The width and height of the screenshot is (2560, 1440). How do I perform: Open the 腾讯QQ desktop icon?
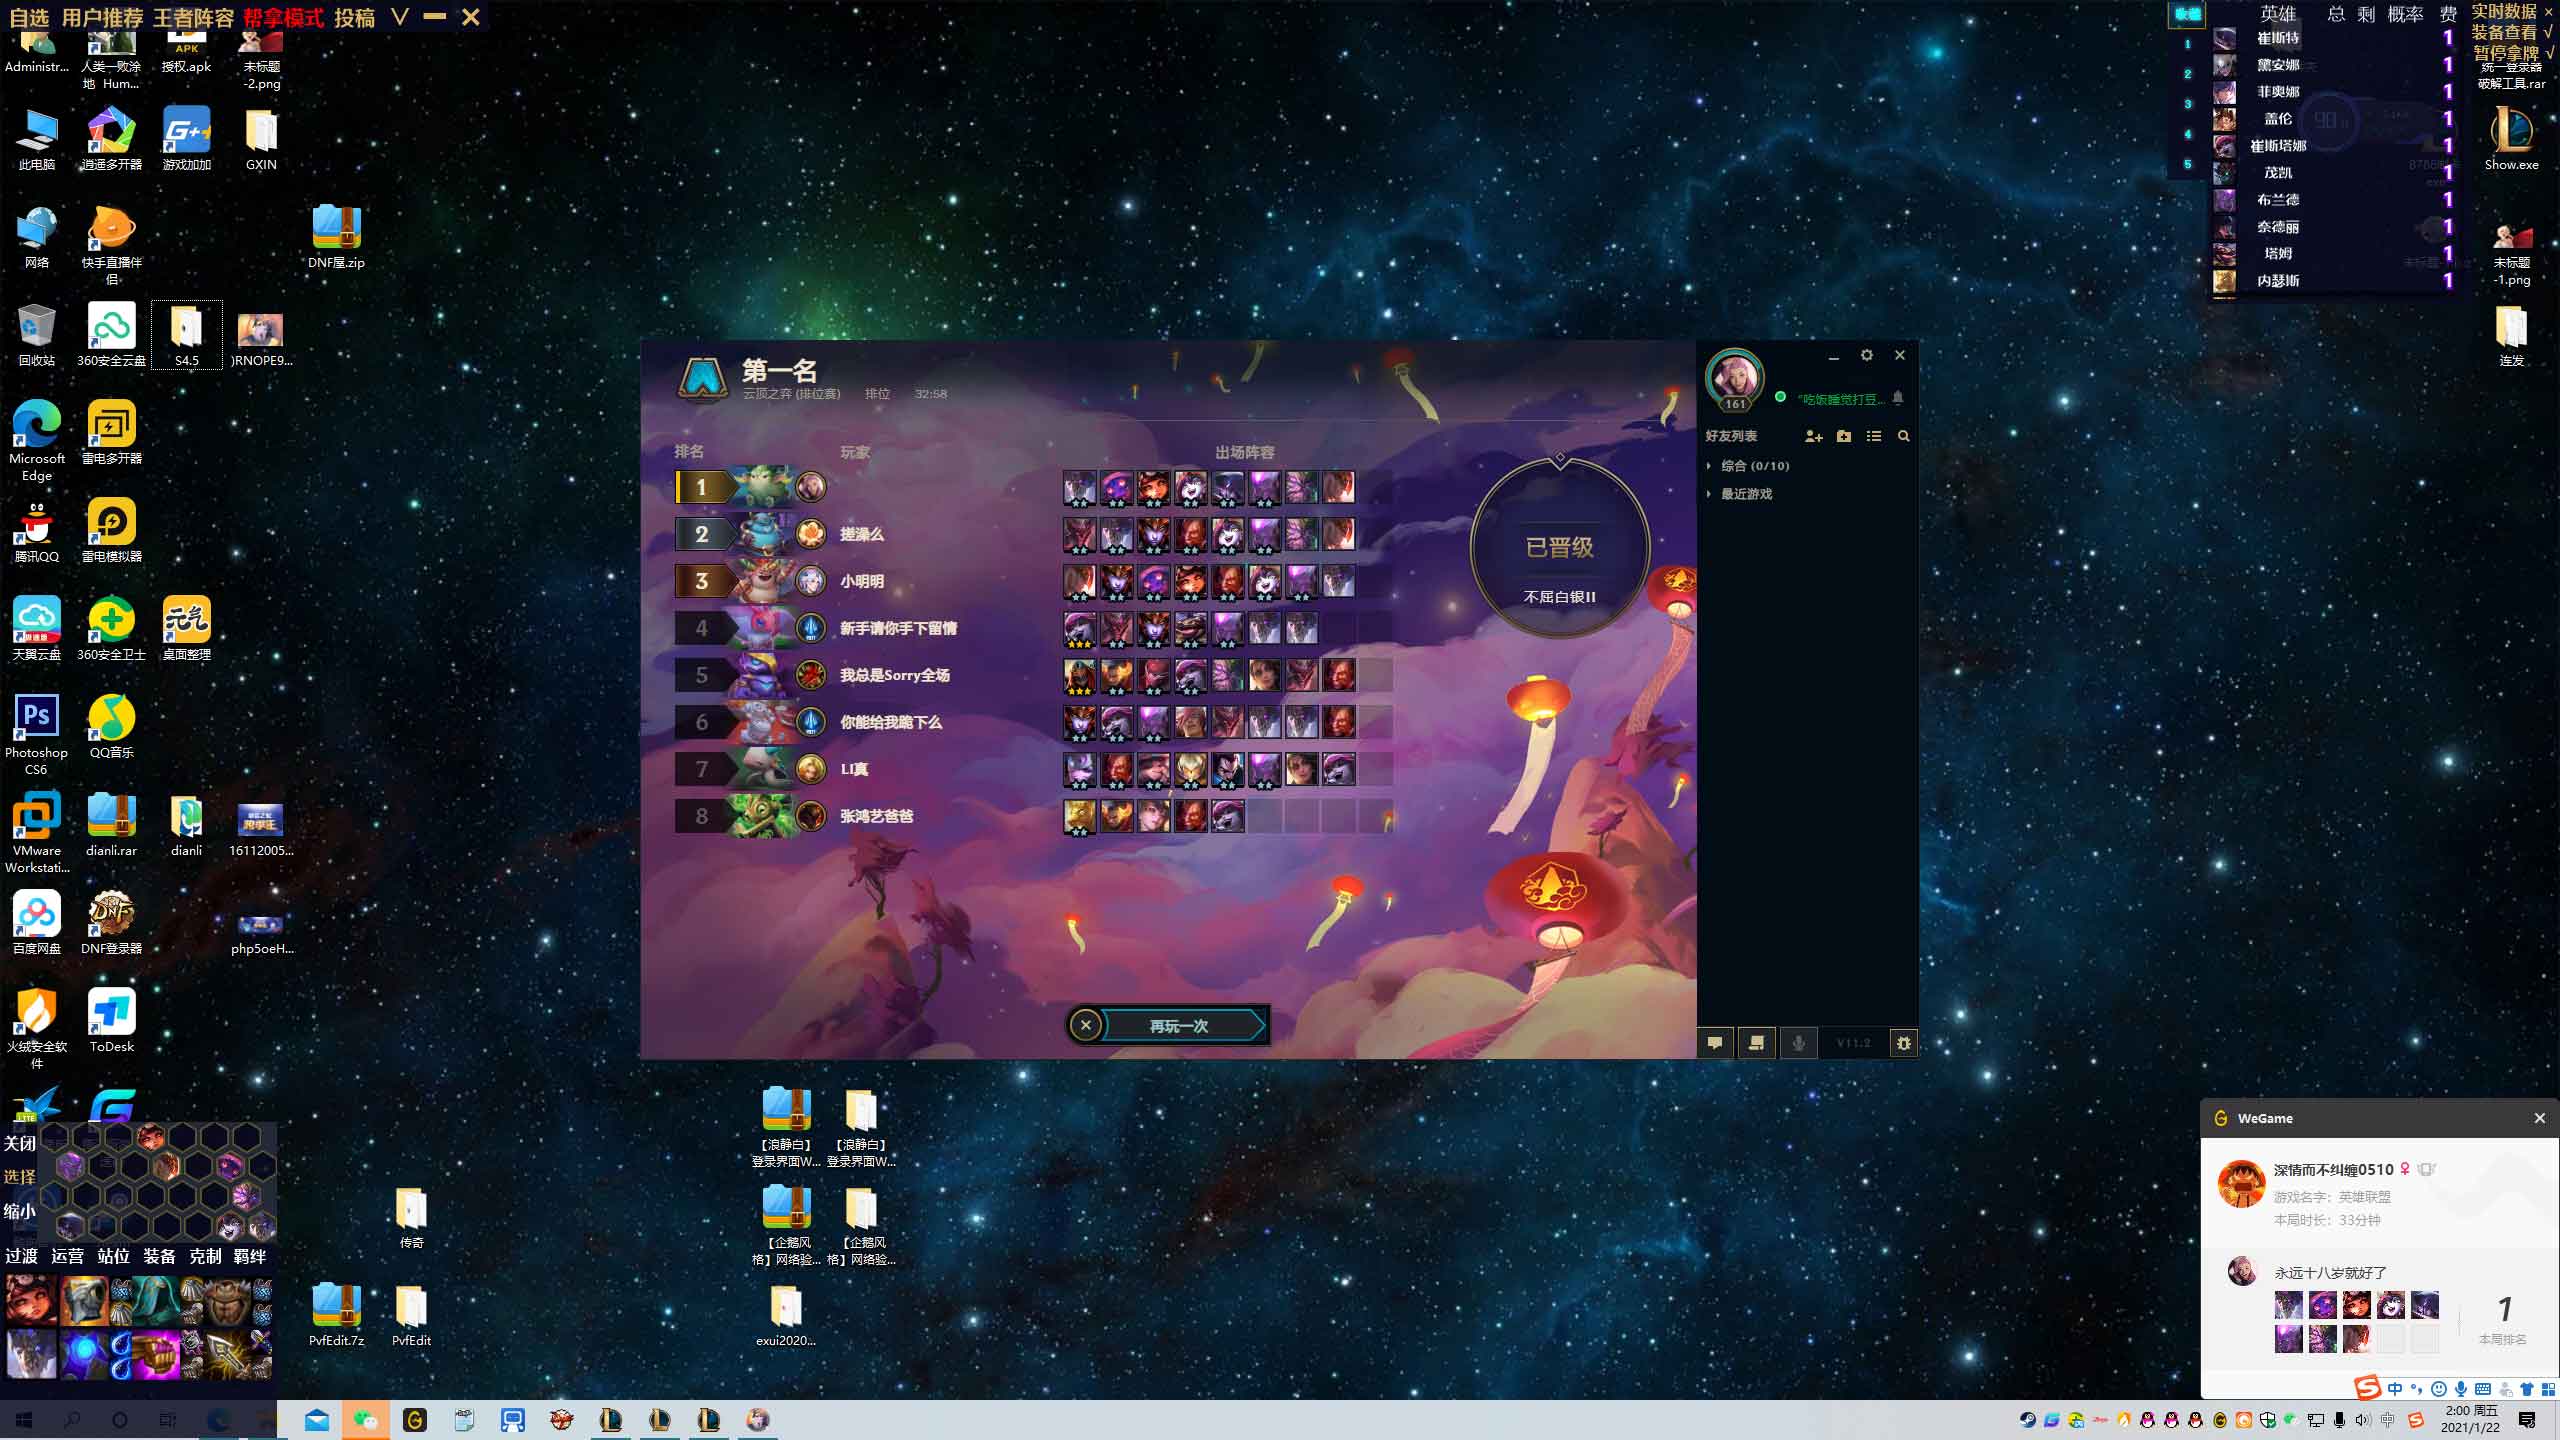coord(37,529)
